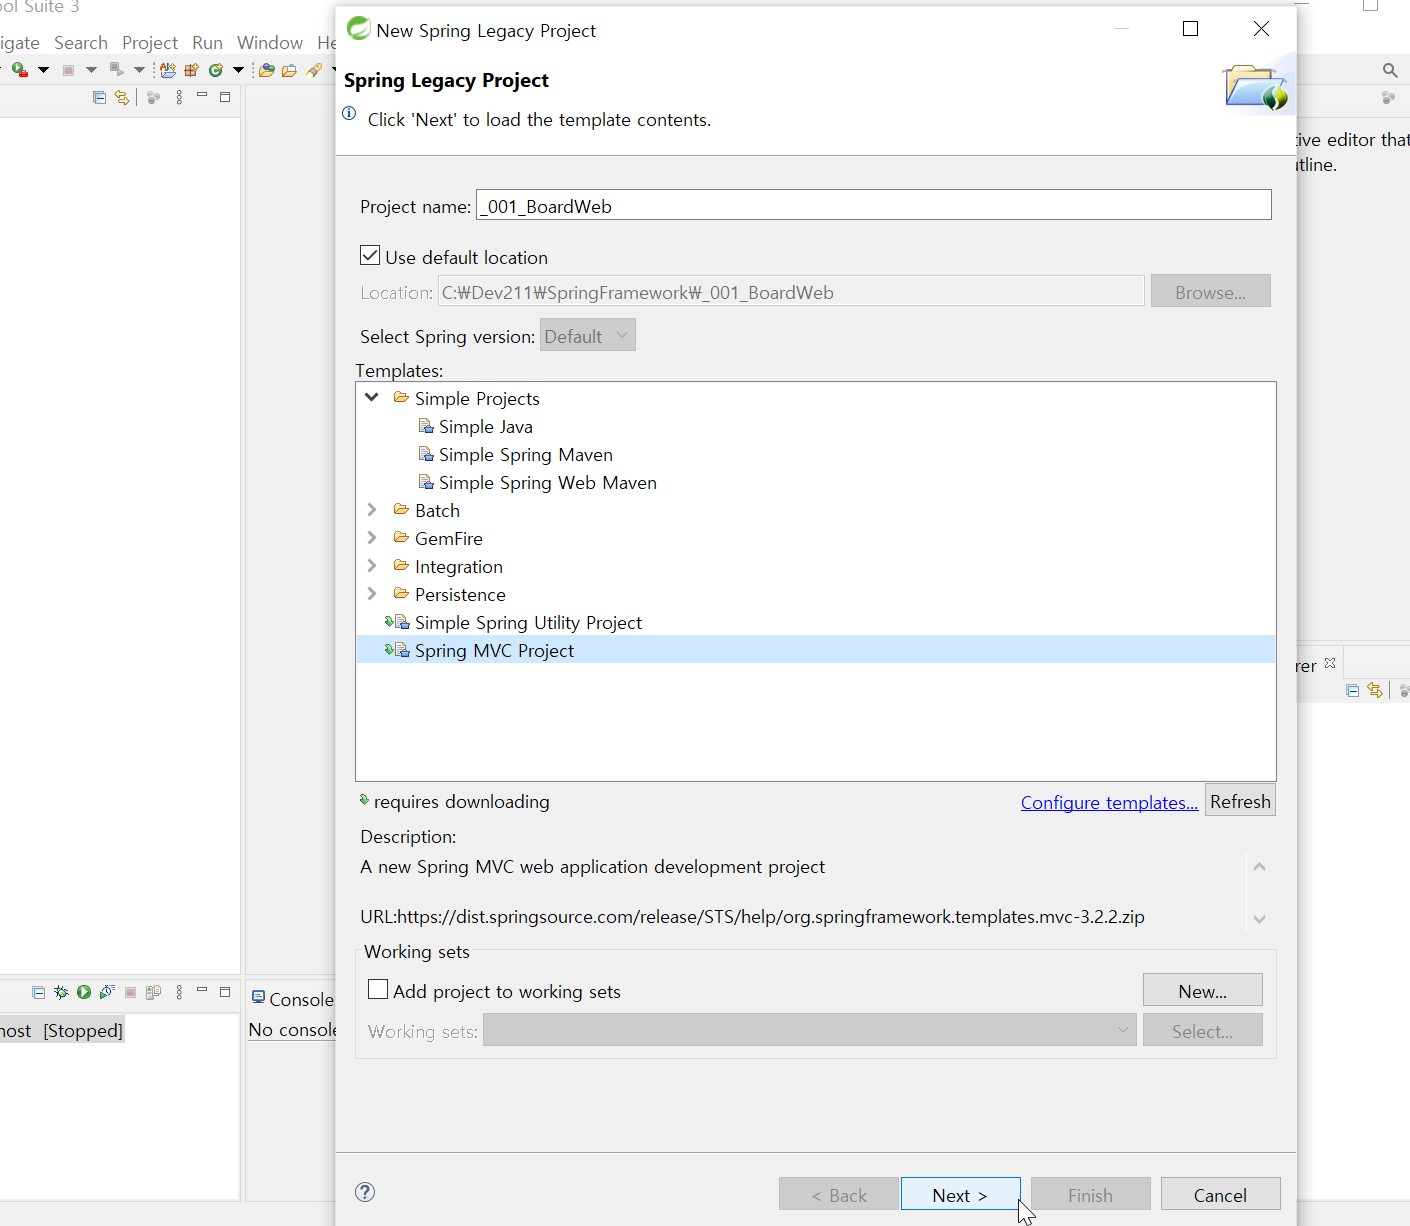Click the New AspectJ project toolbar icon
The width and height of the screenshot is (1410, 1226).
click(x=168, y=70)
